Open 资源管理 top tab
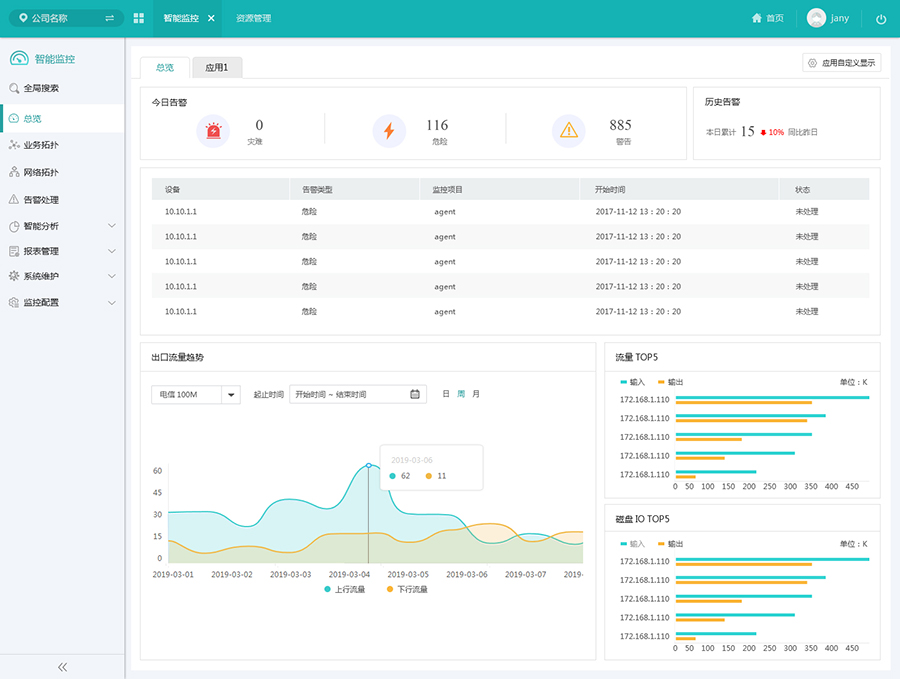900x679 pixels. tap(253, 19)
